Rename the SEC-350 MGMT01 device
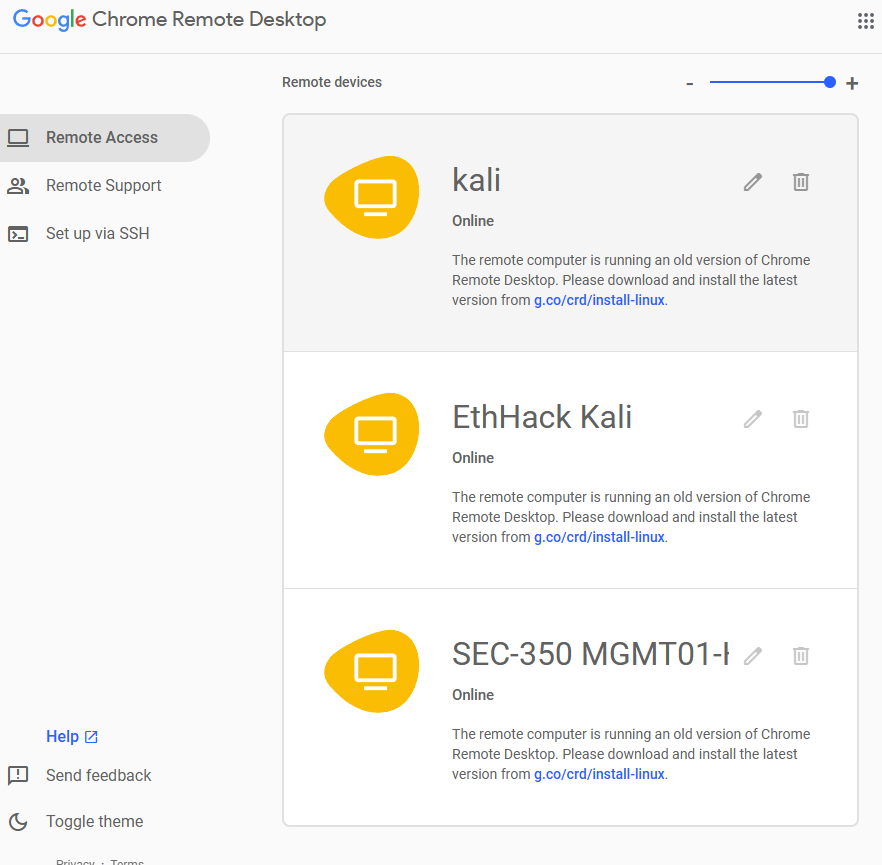 pyautogui.click(x=753, y=656)
